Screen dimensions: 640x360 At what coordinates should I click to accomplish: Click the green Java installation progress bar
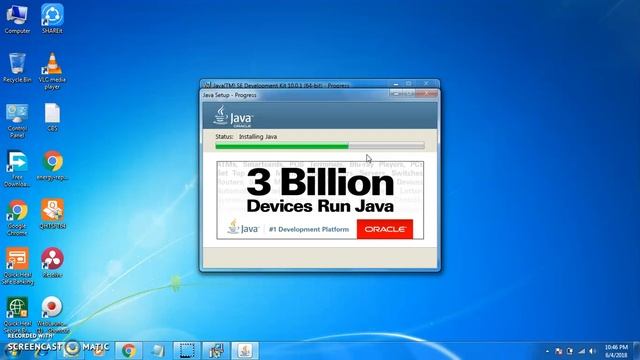point(320,146)
